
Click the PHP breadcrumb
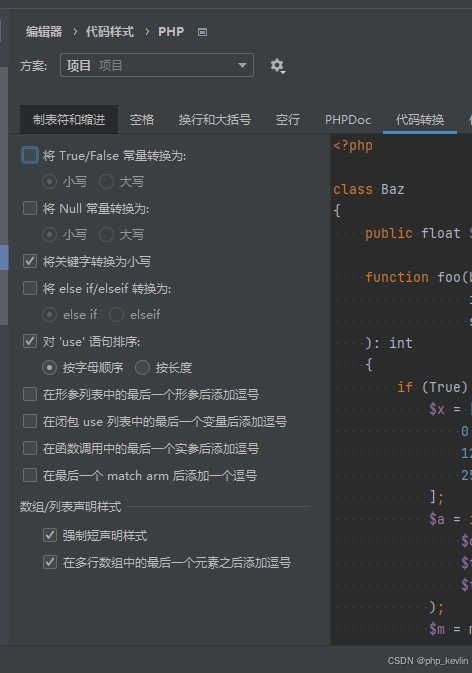[x=171, y=32]
